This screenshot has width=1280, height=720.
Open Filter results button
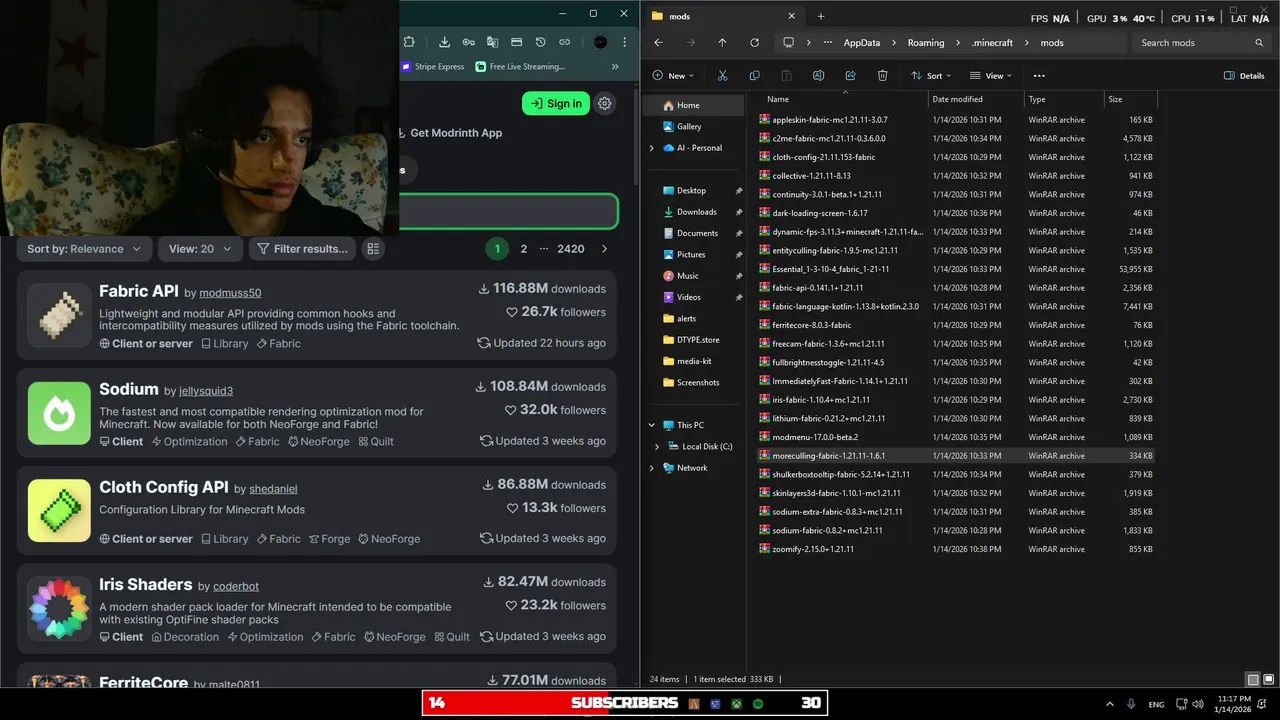tap(302, 249)
